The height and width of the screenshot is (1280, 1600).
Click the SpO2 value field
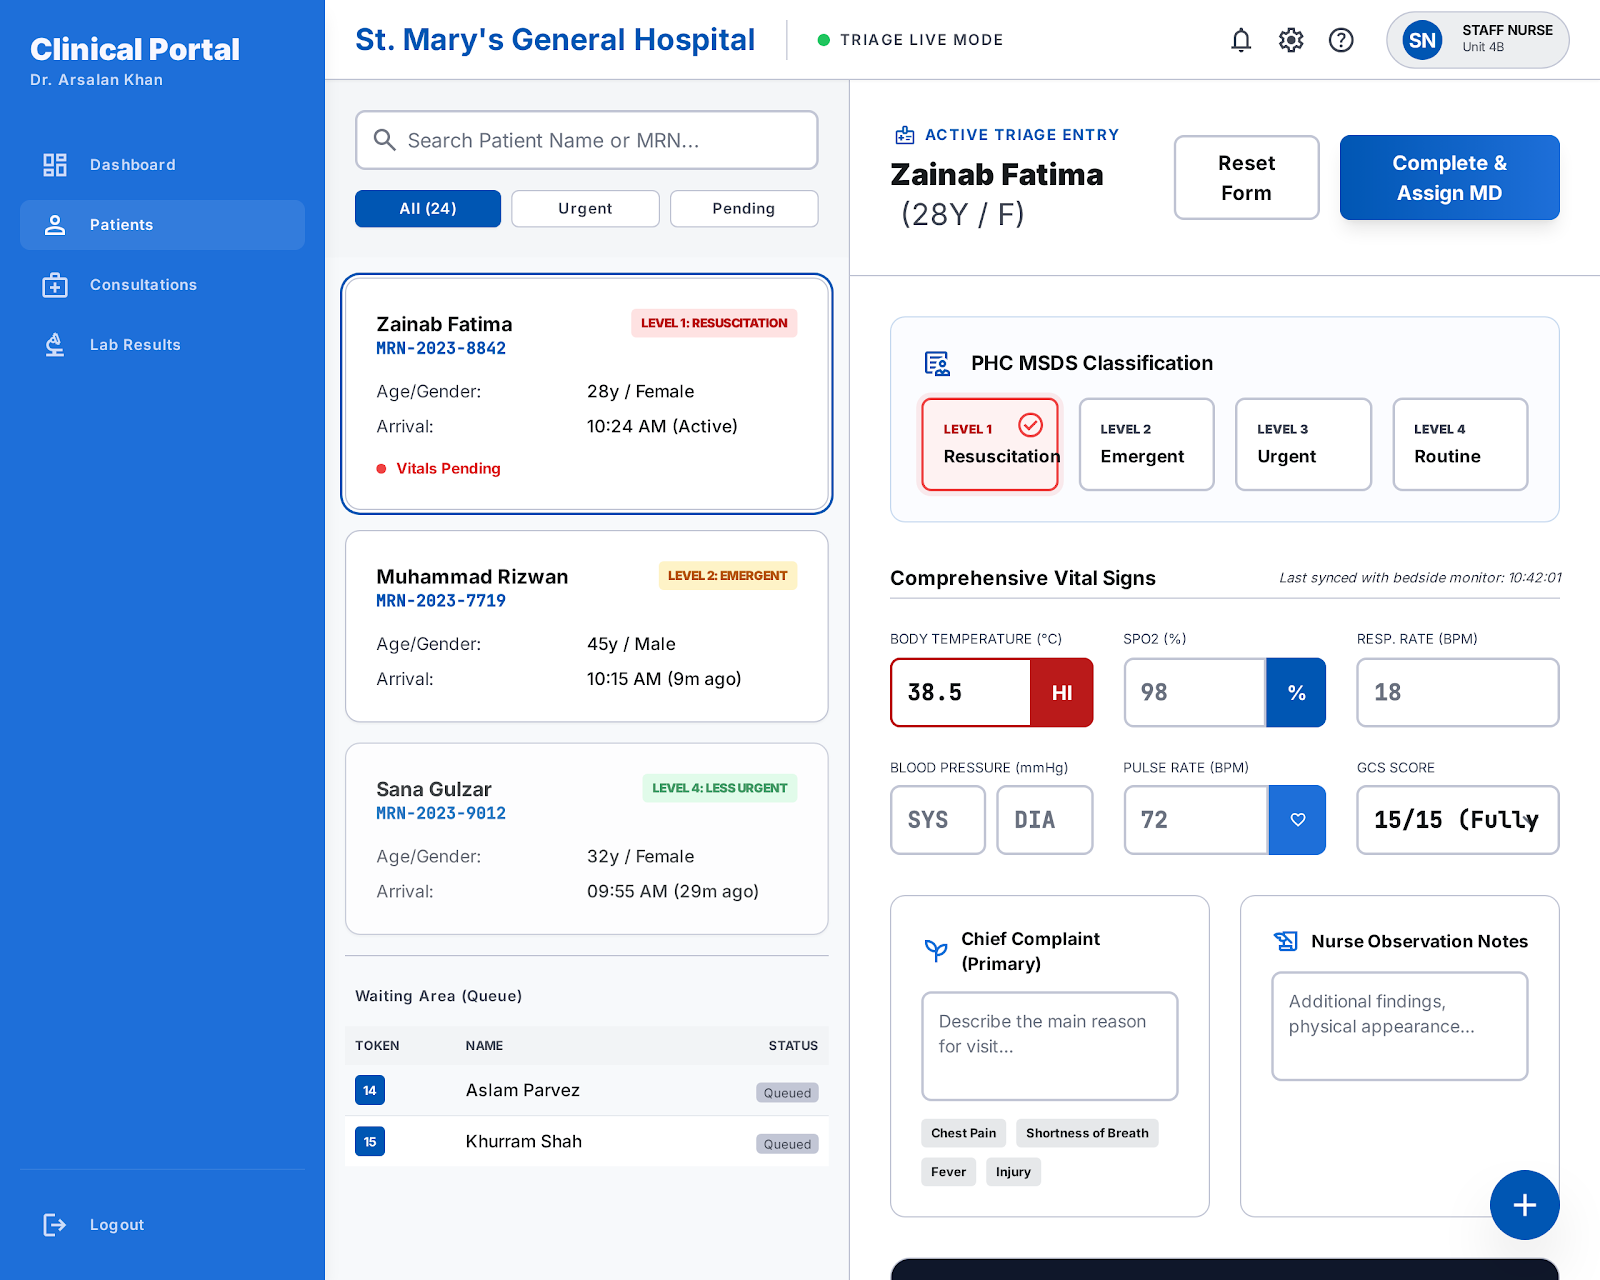point(1195,692)
